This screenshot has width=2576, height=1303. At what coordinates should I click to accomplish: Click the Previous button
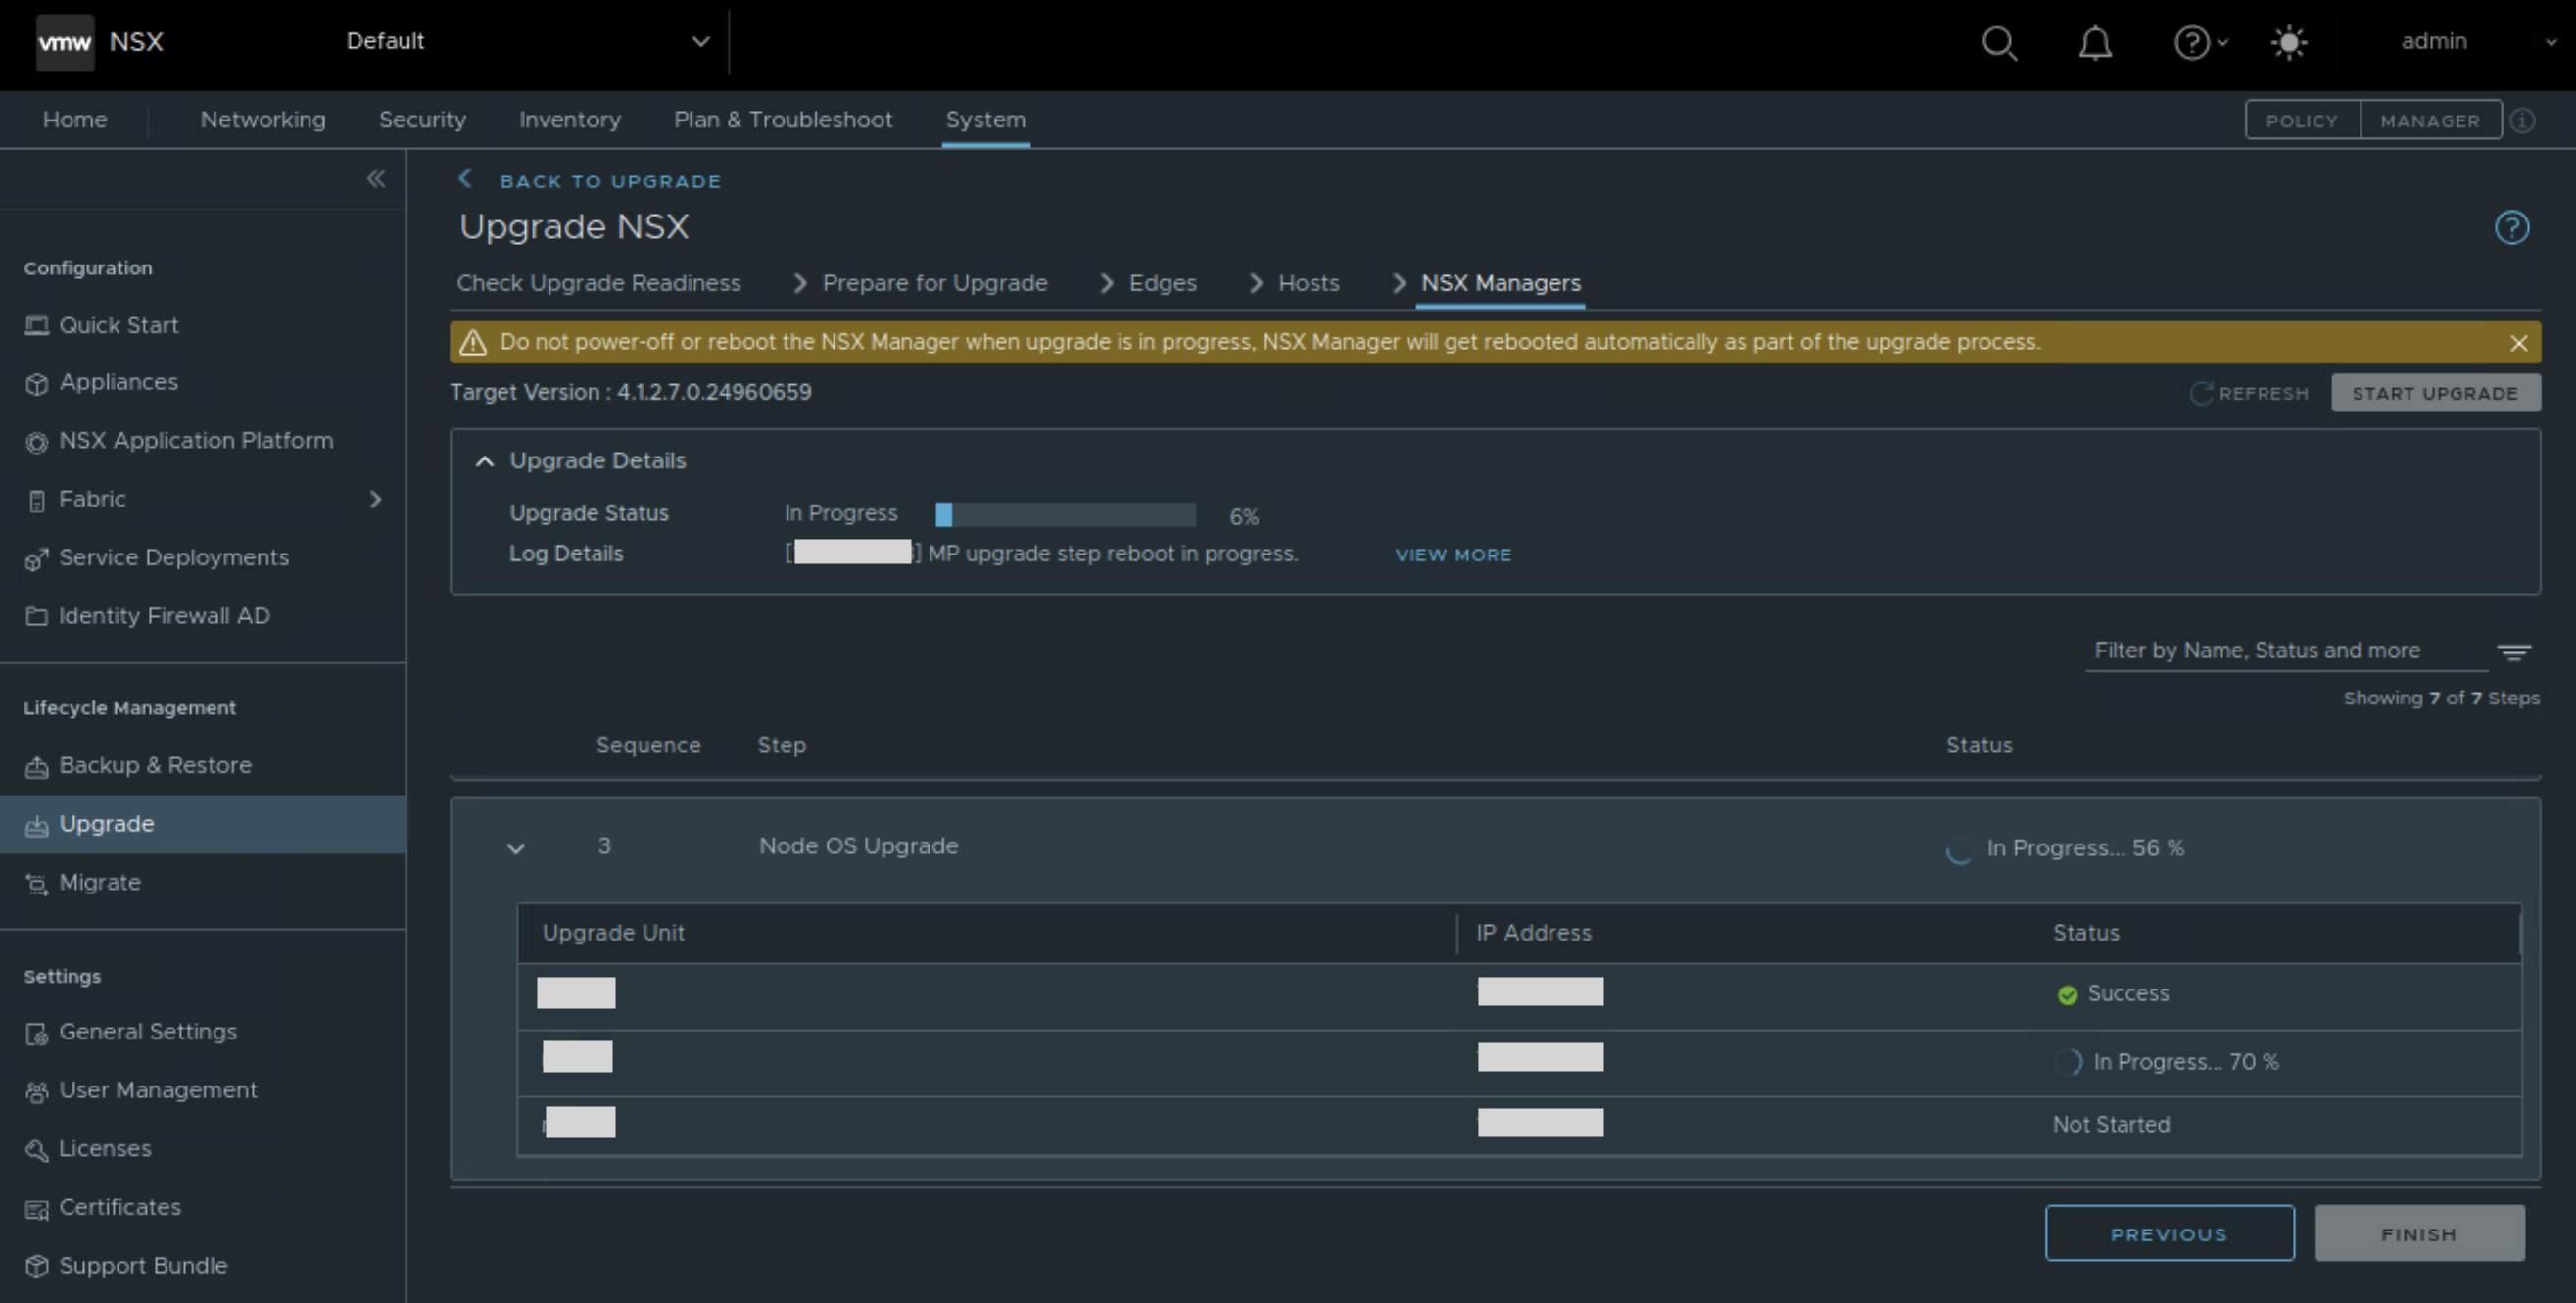coord(2169,1234)
